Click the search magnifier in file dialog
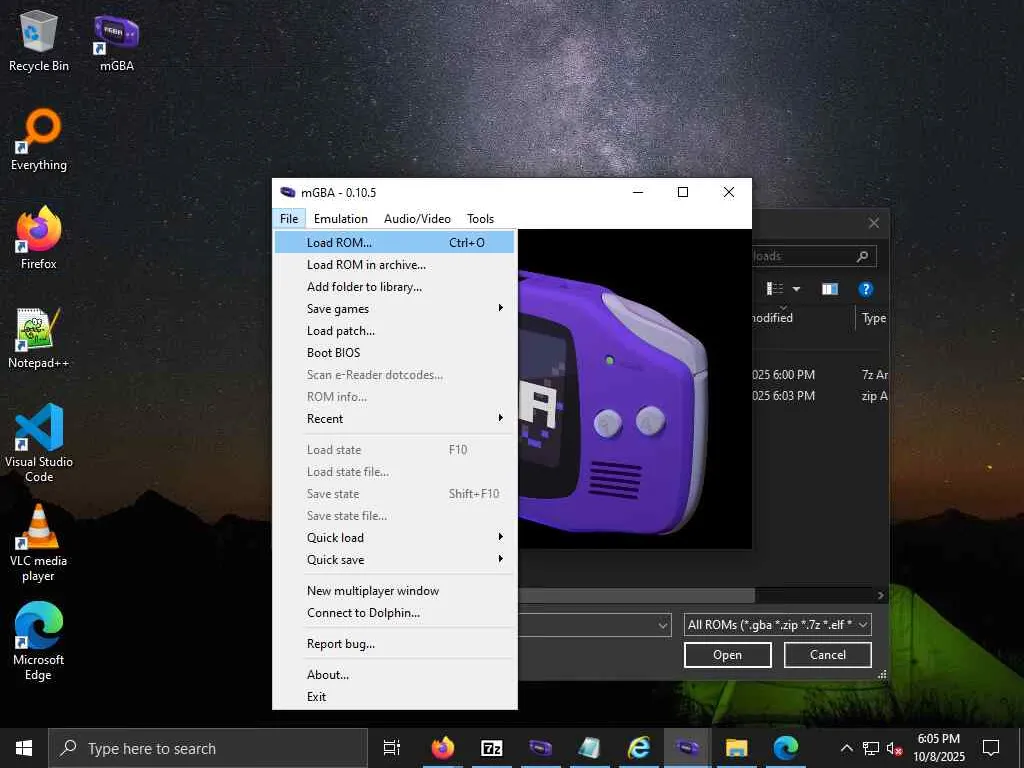This screenshot has width=1024, height=768. tap(862, 257)
